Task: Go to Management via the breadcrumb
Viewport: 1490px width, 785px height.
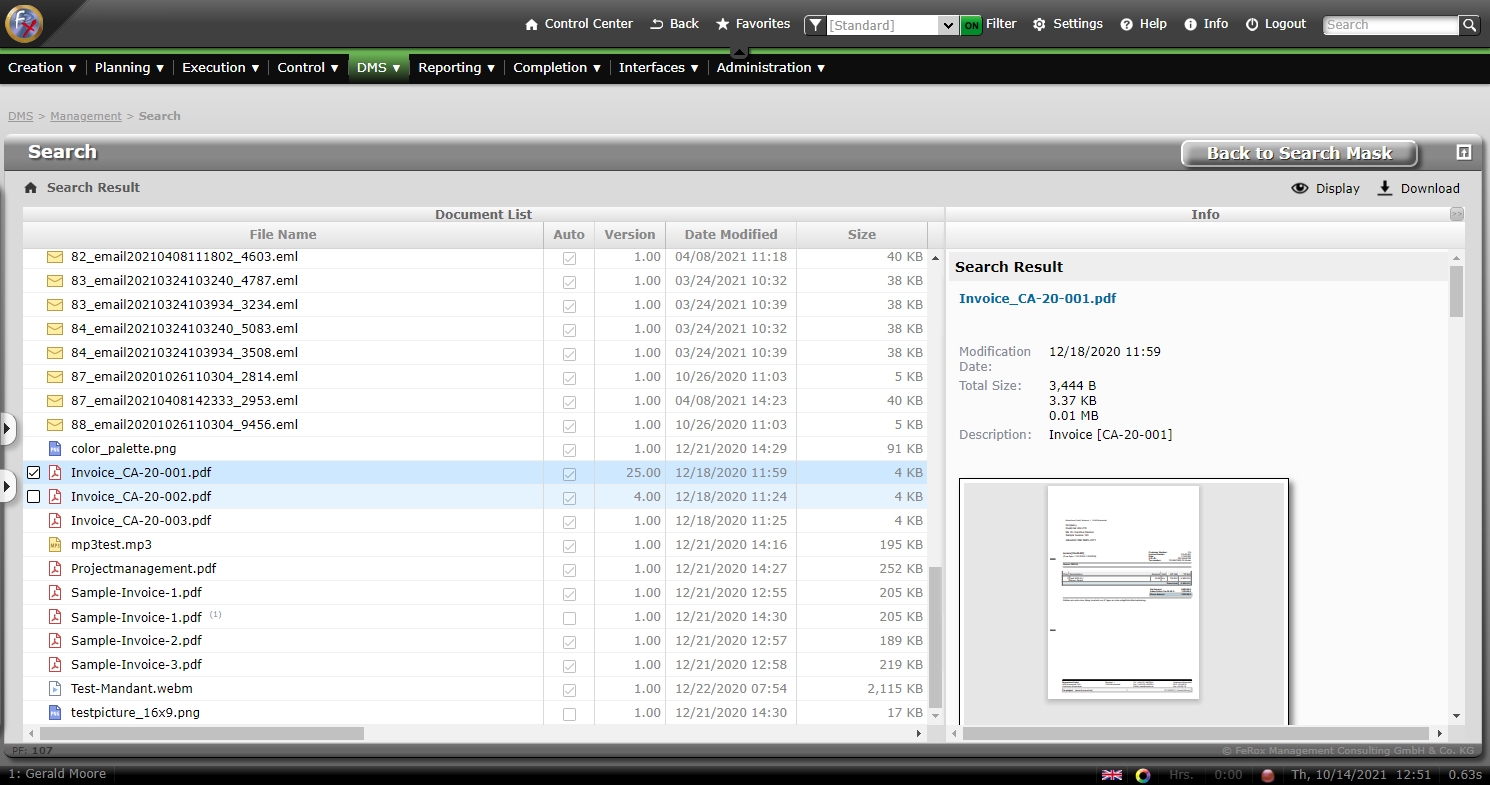Action: (x=86, y=116)
